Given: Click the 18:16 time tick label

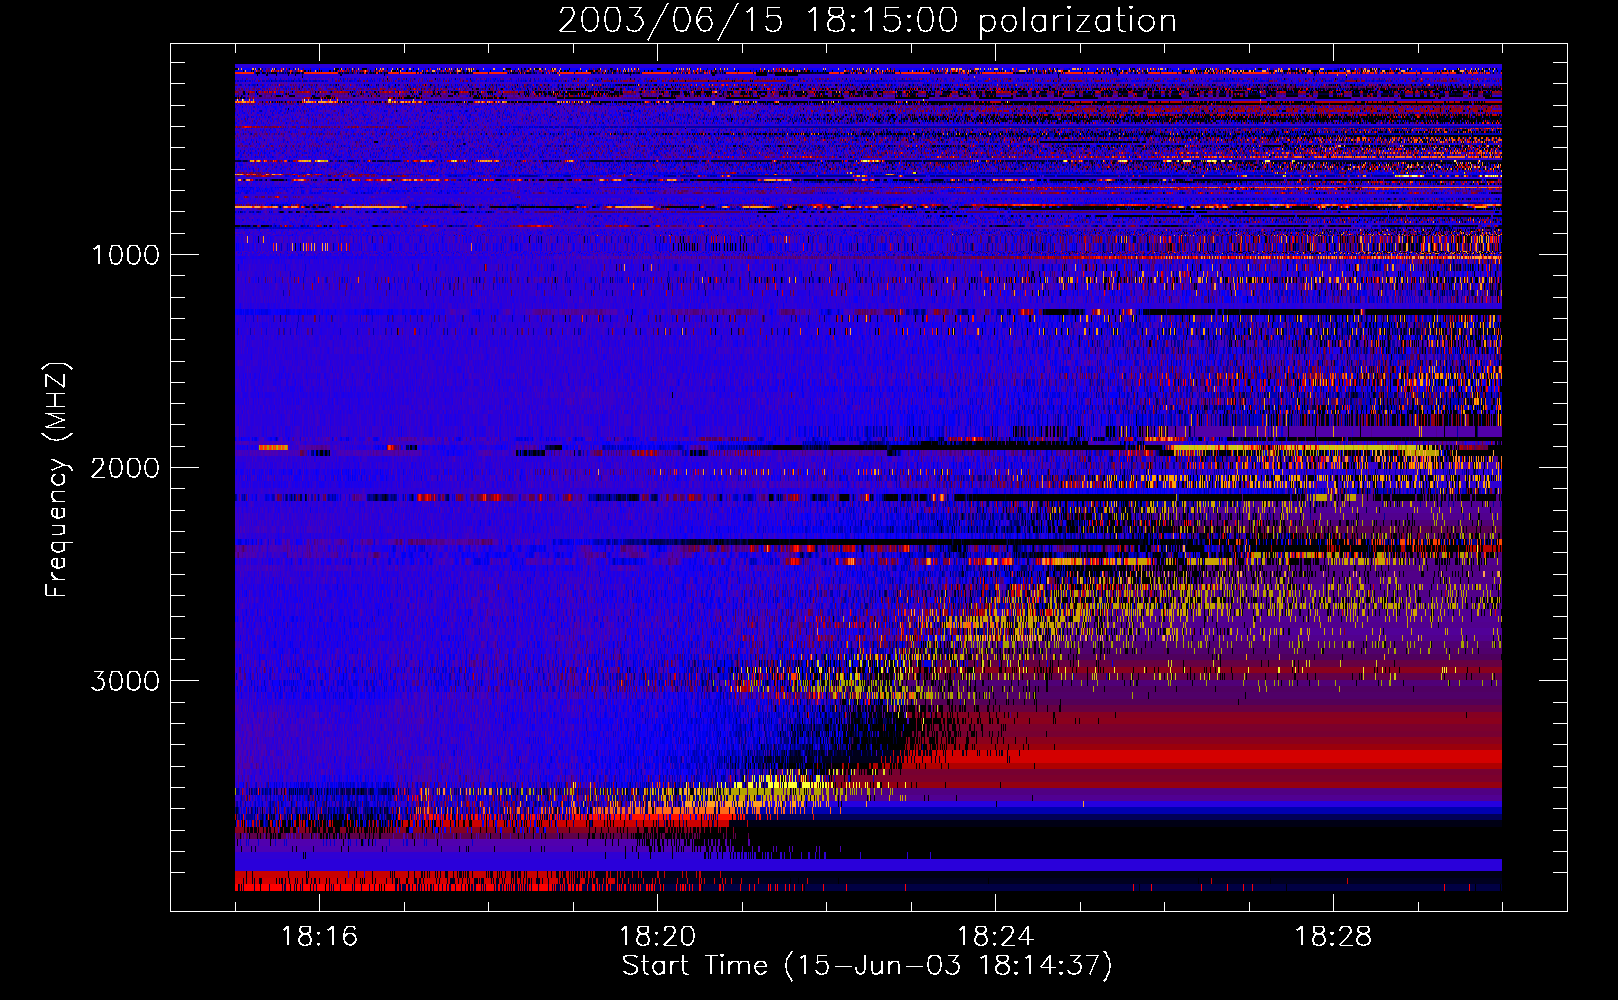Looking at the screenshot, I should 319,937.
